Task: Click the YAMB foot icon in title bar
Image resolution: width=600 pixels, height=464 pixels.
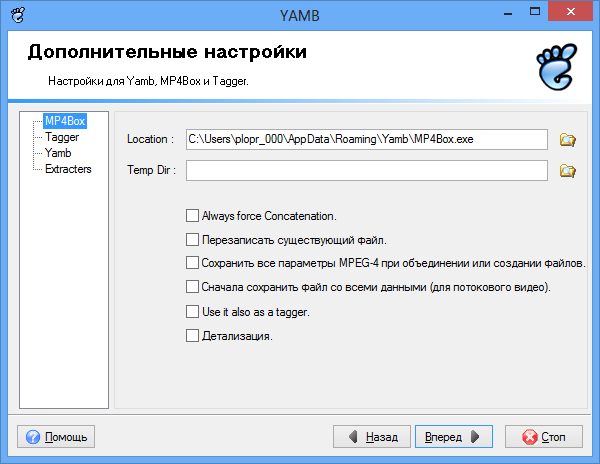Action: click(18, 15)
